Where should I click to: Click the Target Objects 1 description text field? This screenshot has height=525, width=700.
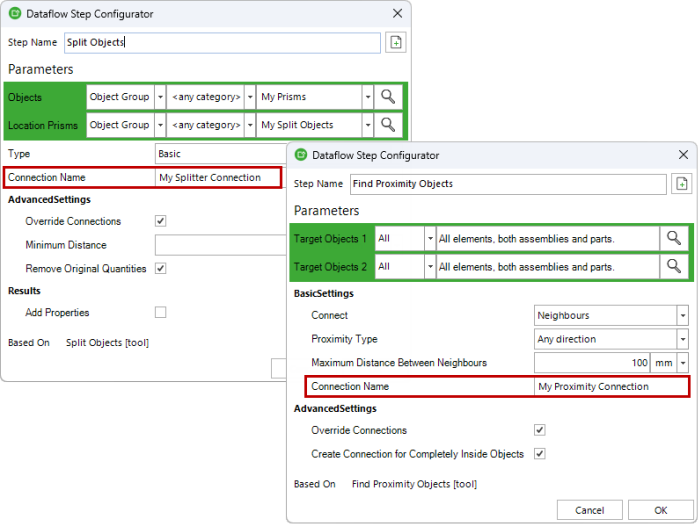548,238
